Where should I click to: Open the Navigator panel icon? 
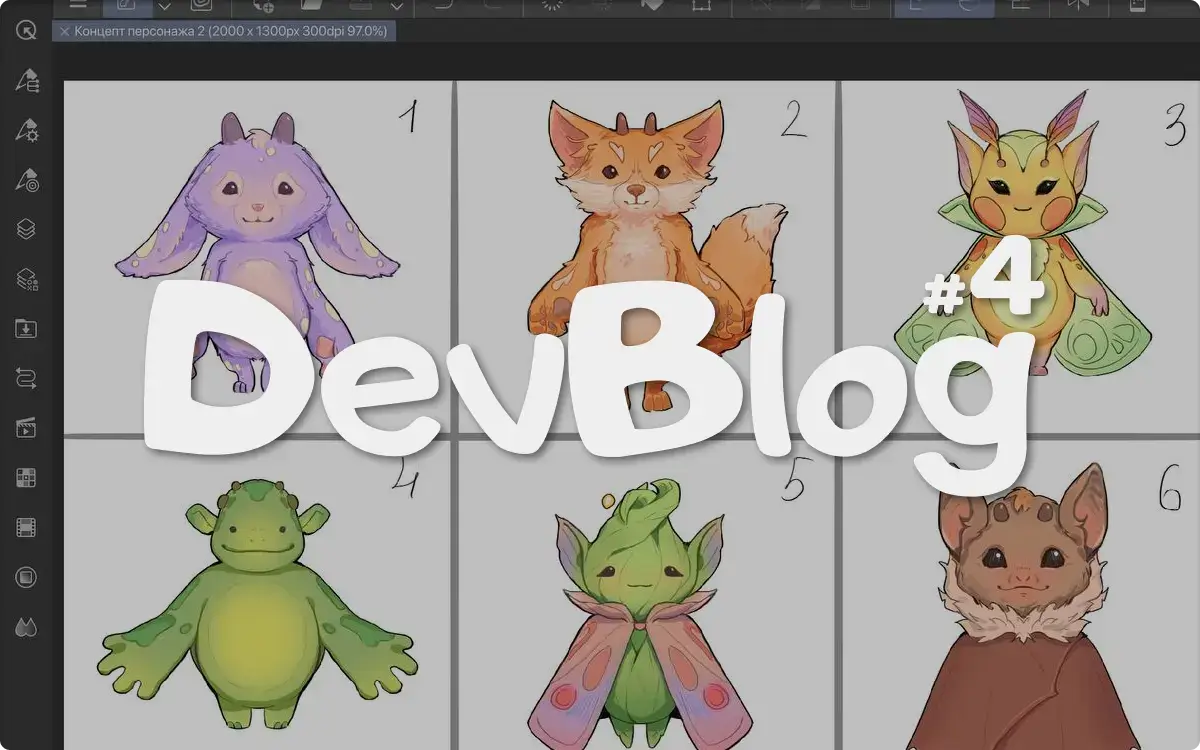27,577
